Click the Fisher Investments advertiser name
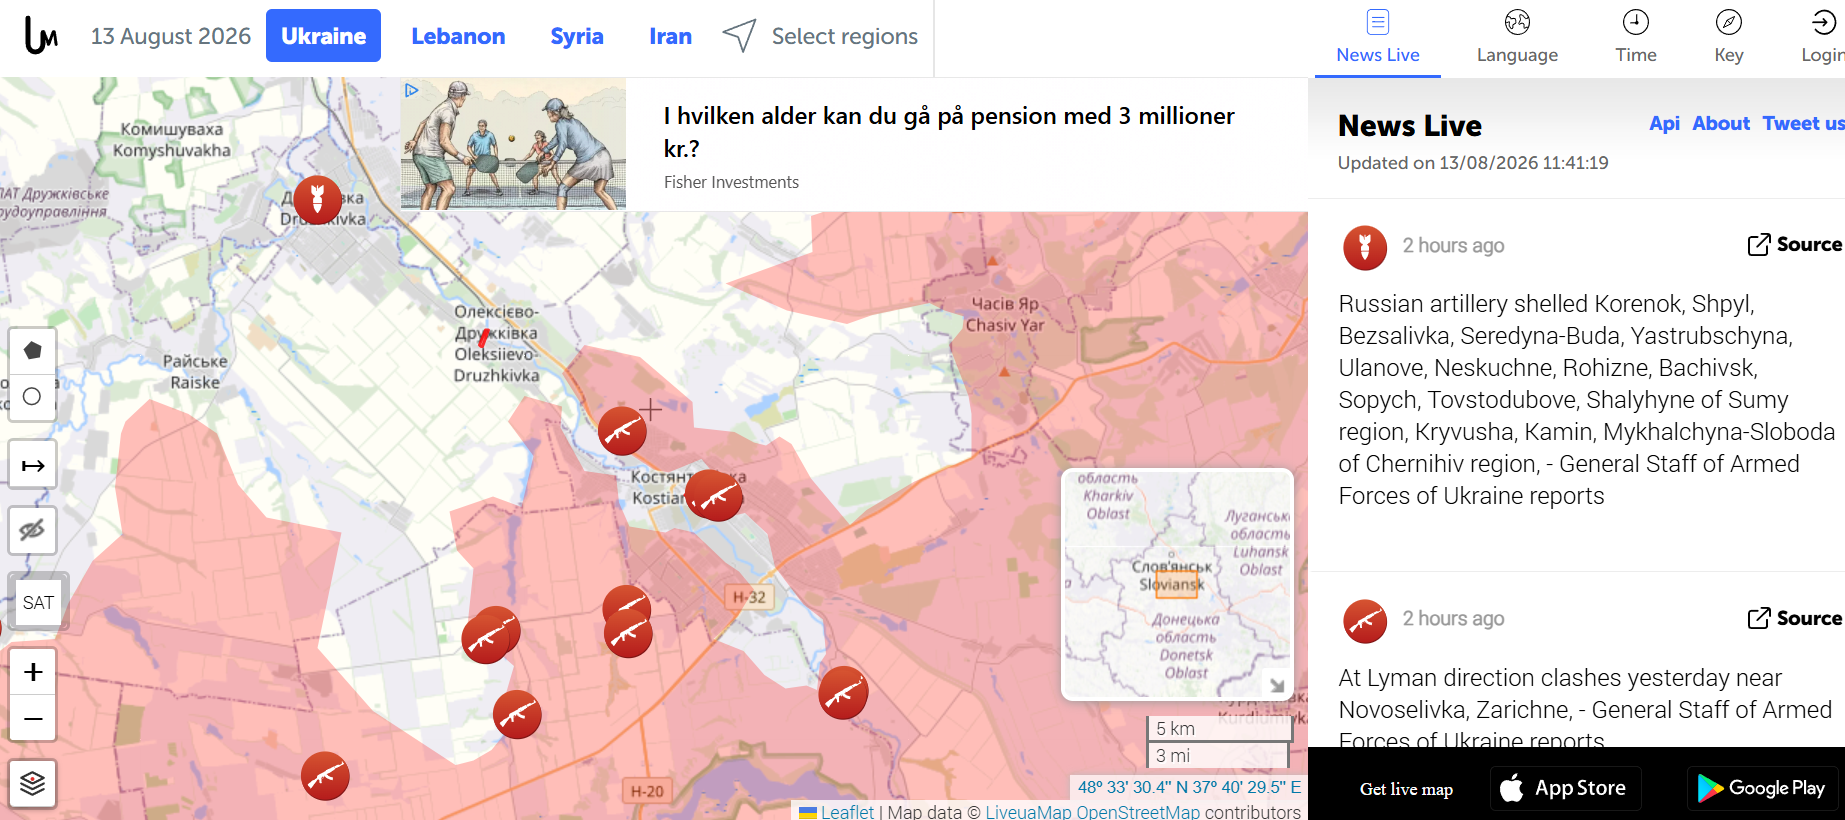Image resolution: width=1845 pixels, height=820 pixels. pos(731,182)
